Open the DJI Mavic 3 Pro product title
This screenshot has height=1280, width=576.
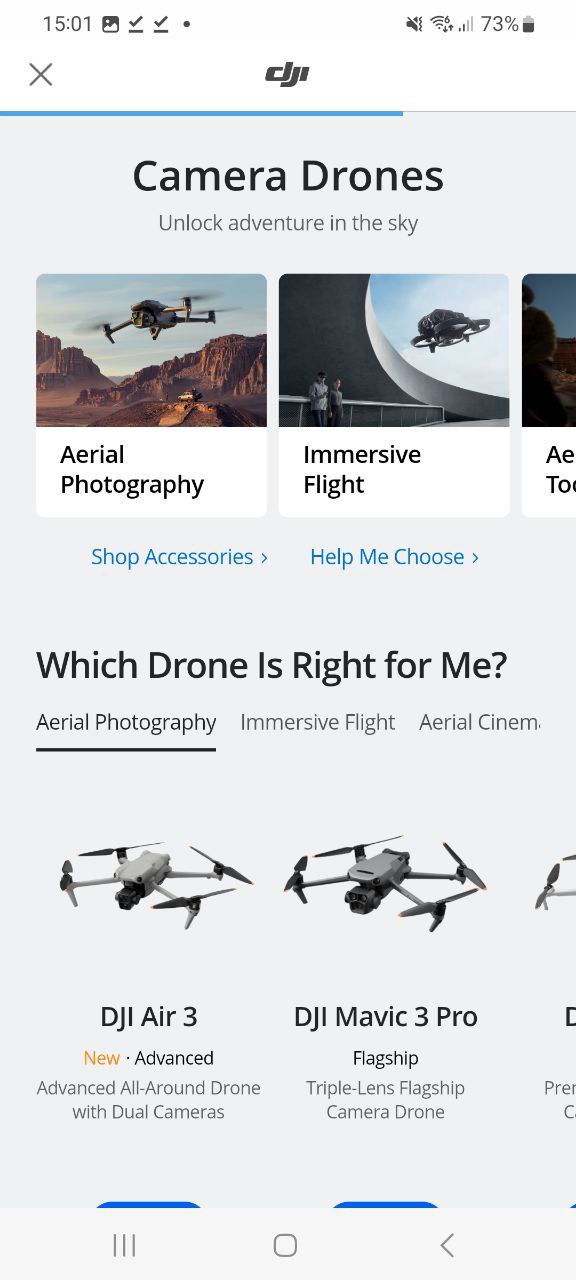click(x=386, y=1017)
